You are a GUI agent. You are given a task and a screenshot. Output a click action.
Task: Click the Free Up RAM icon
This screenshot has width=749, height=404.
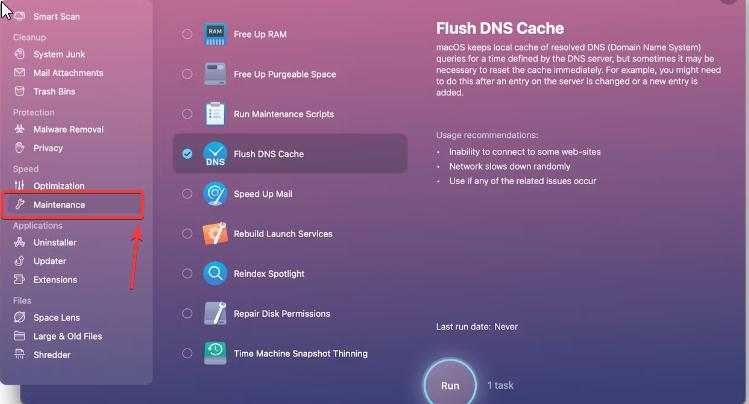(x=216, y=34)
